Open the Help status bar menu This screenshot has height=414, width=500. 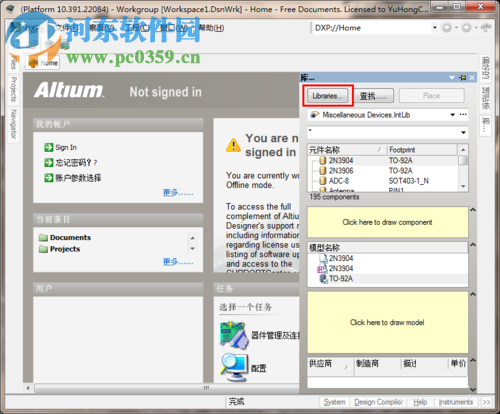[x=420, y=402]
